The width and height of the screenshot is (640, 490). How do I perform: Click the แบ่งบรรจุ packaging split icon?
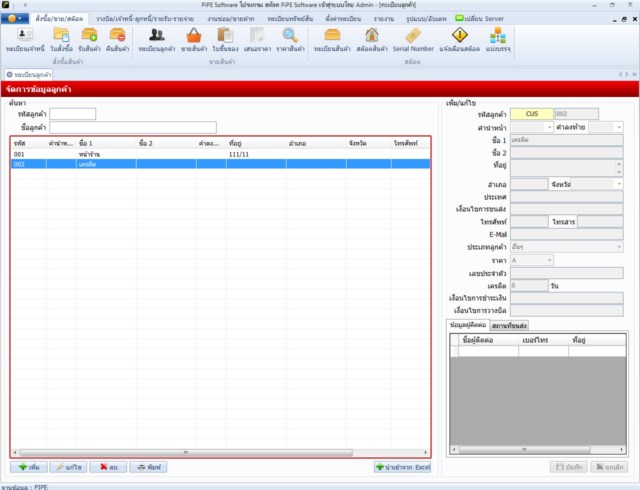[x=498, y=40]
